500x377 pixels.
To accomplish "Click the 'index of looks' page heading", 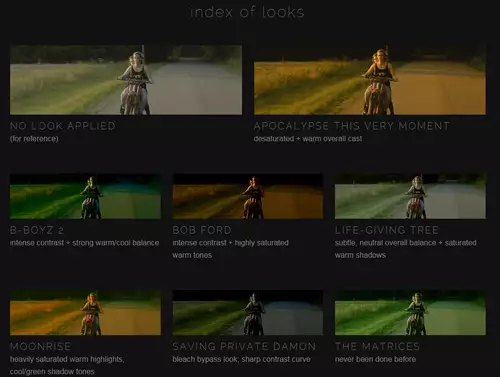I will point(247,12).
